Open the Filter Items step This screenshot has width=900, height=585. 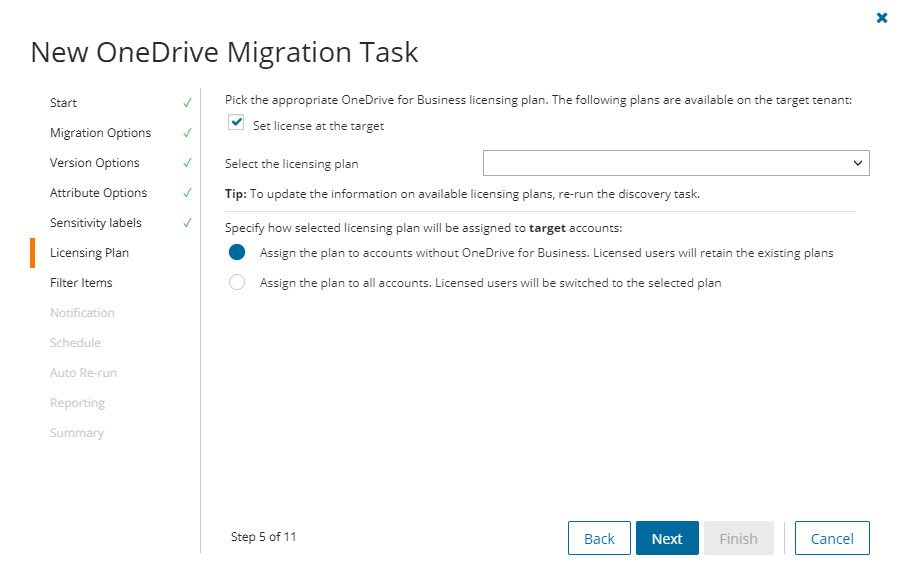(81, 282)
